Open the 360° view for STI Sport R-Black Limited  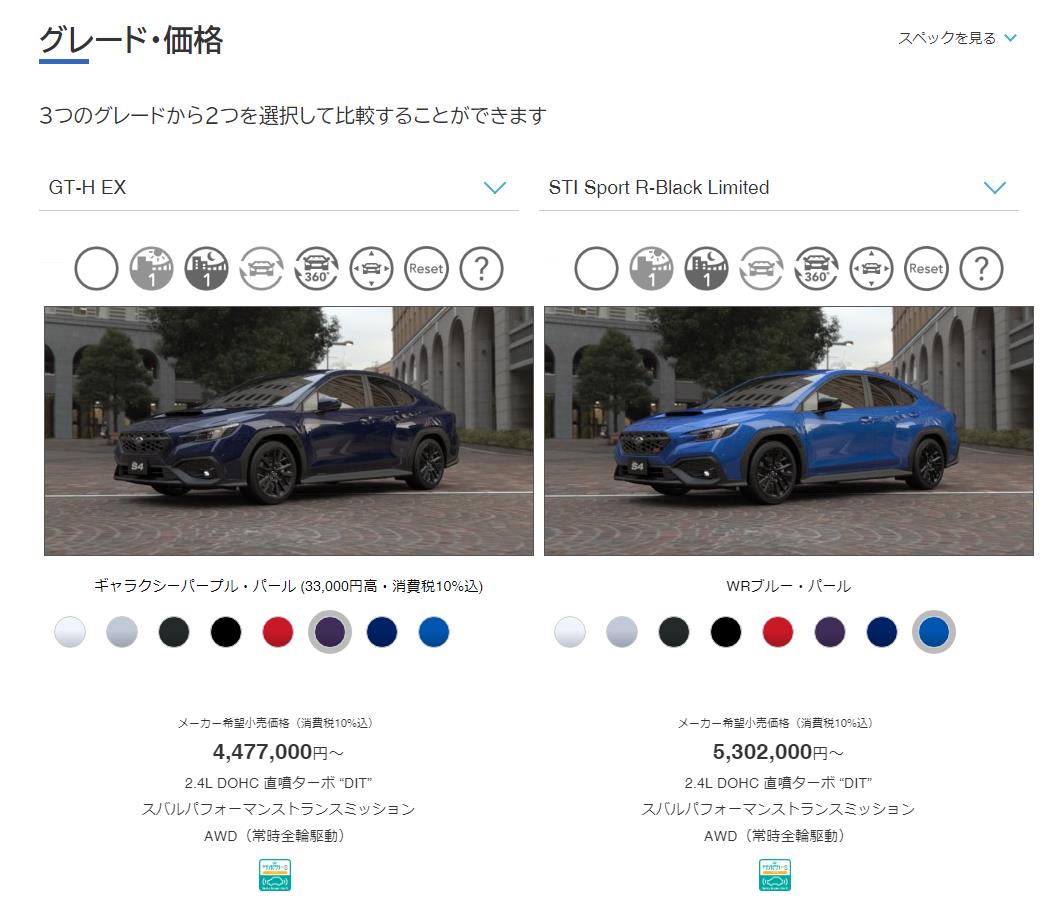point(817,269)
